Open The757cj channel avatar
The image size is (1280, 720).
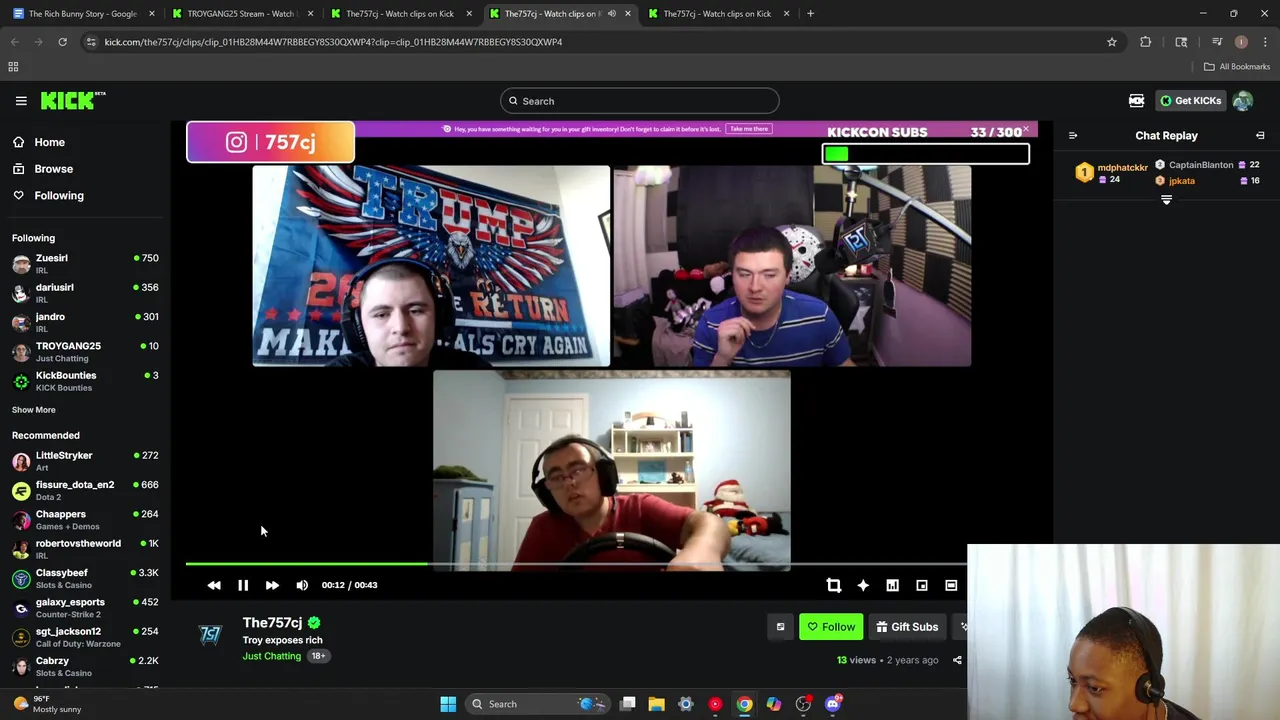pyautogui.click(x=210, y=635)
